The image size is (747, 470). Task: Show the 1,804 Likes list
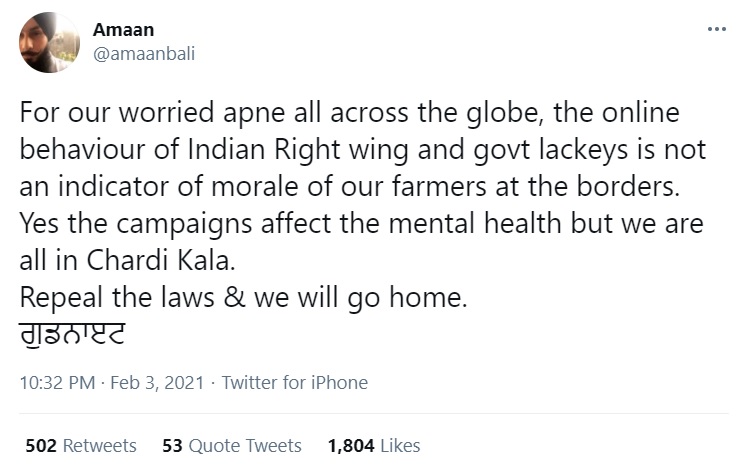[x=373, y=445]
